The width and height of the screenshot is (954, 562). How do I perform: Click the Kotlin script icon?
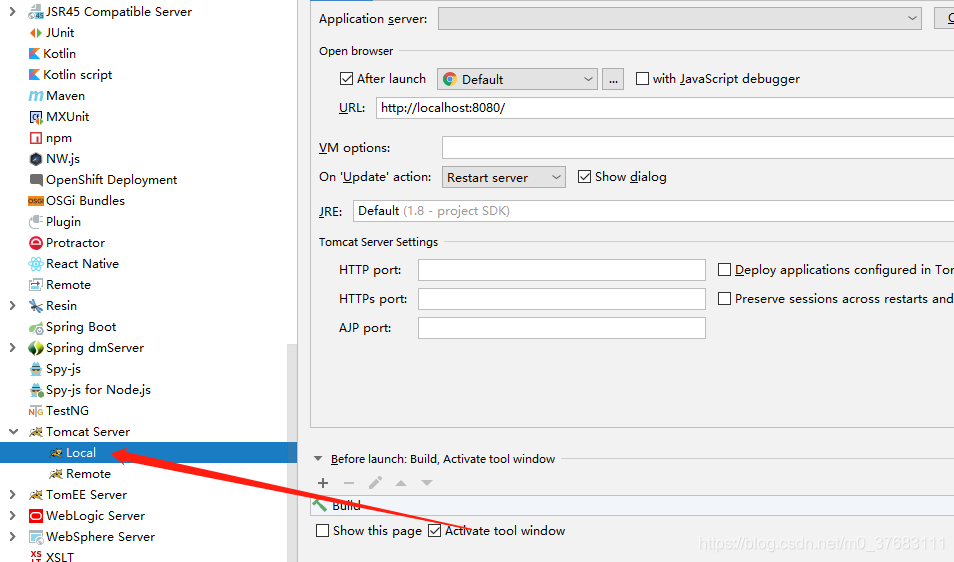click(35, 75)
